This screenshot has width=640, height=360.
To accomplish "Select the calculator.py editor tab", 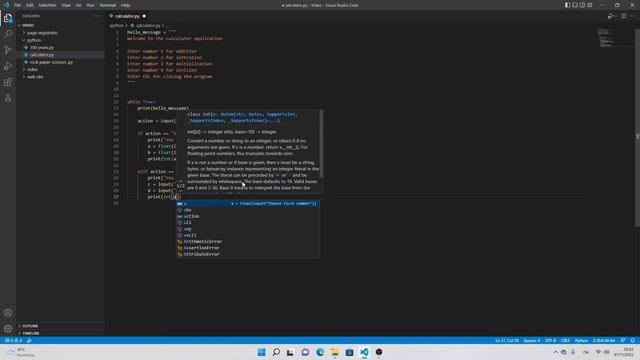I will click(128, 16).
